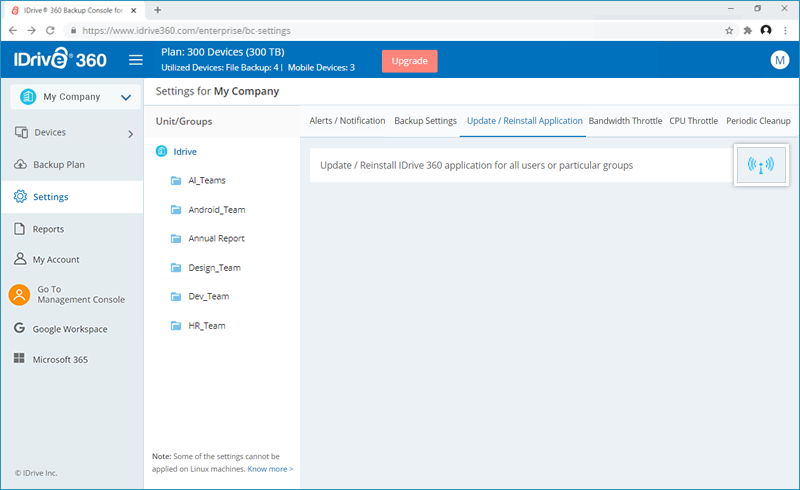Image resolution: width=800 pixels, height=490 pixels.
Task: Click the Android_Team folder icon
Action: click(x=176, y=209)
